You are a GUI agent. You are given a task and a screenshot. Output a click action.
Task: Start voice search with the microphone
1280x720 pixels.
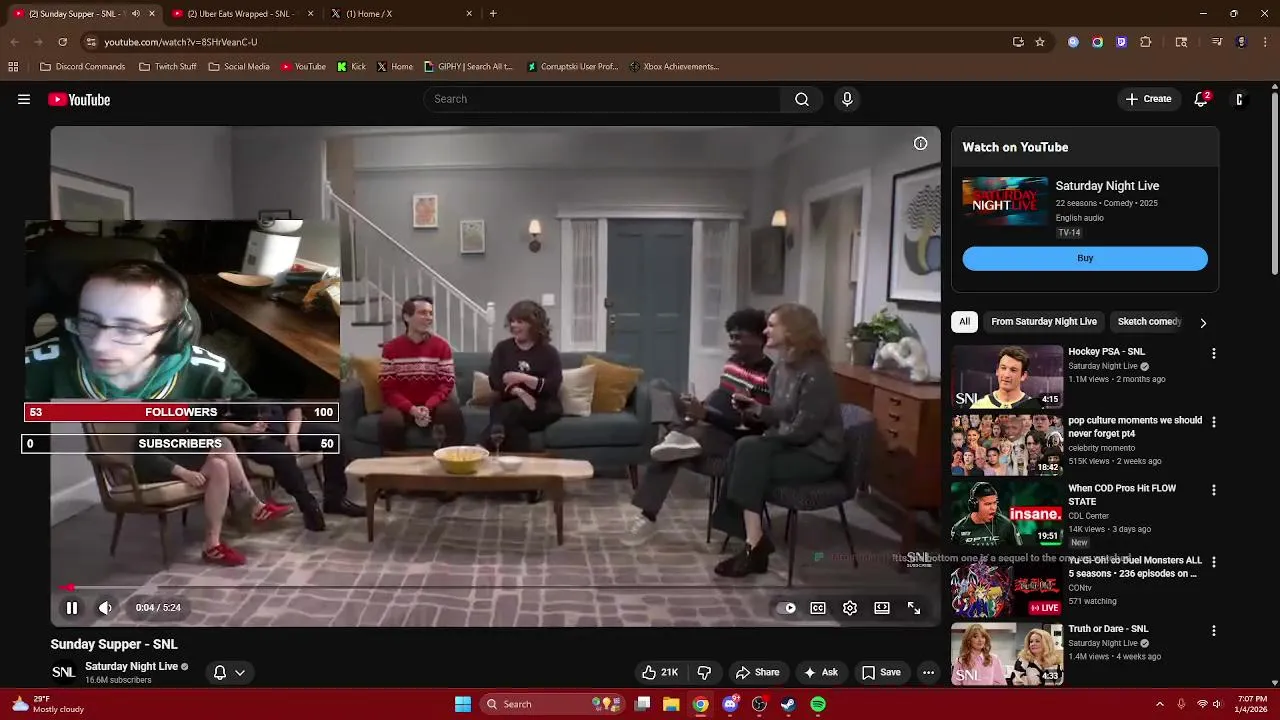847,99
